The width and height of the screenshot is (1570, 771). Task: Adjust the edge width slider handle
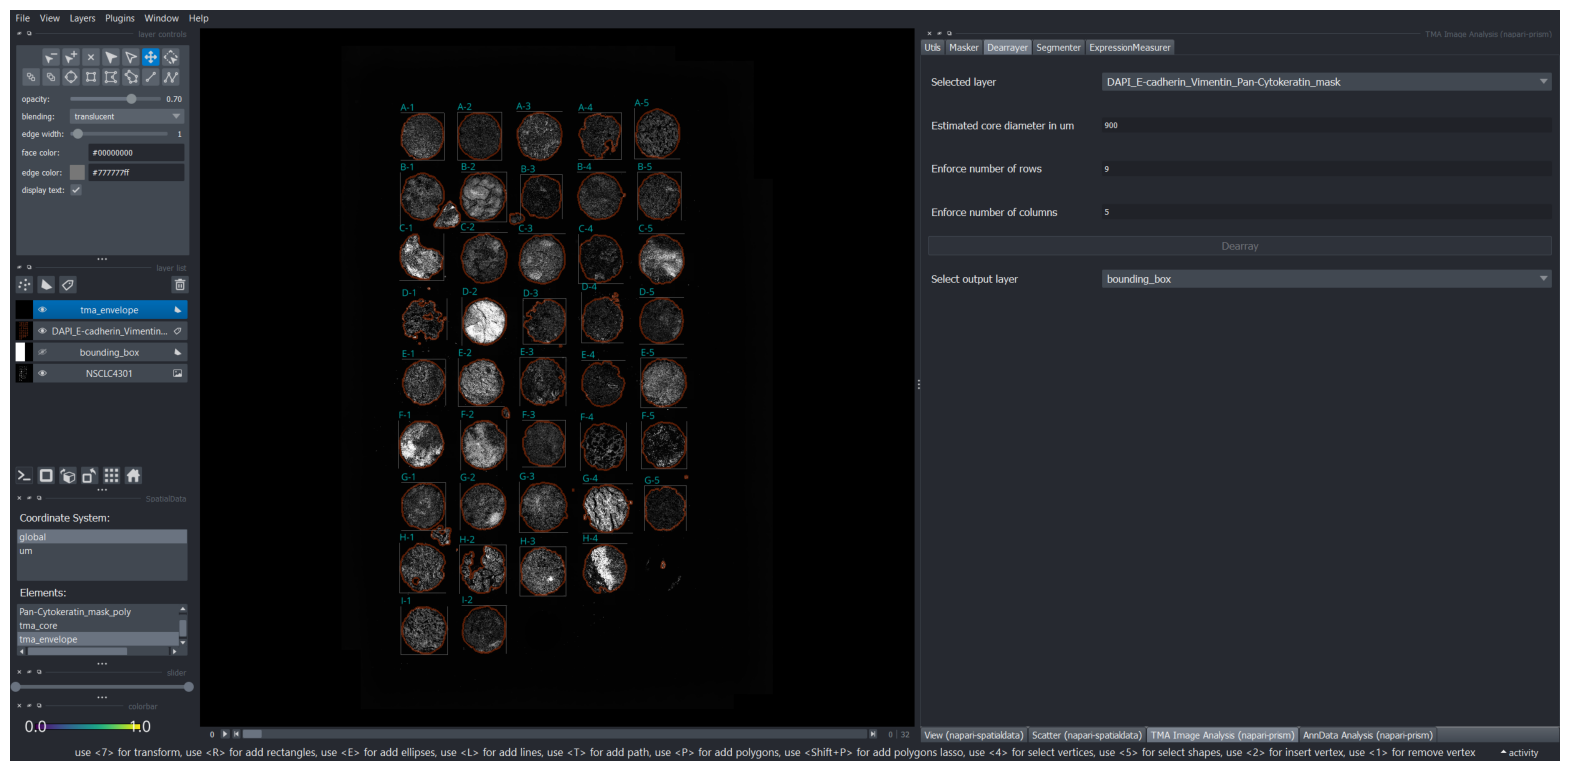pos(77,134)
